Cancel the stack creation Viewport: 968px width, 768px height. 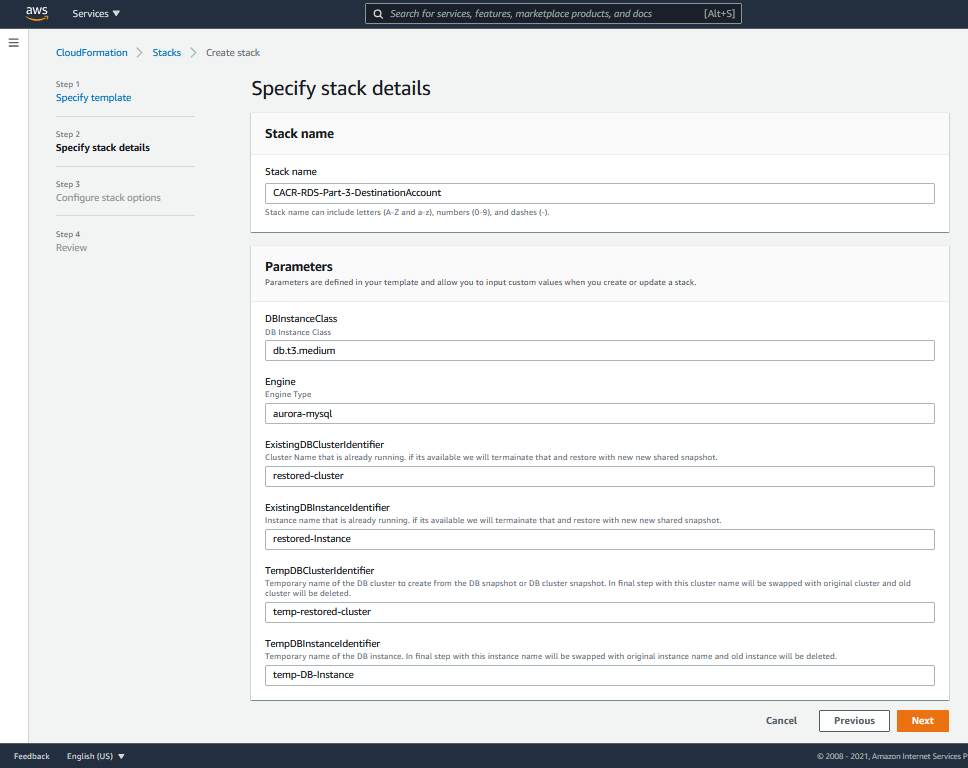click(781, 720)
